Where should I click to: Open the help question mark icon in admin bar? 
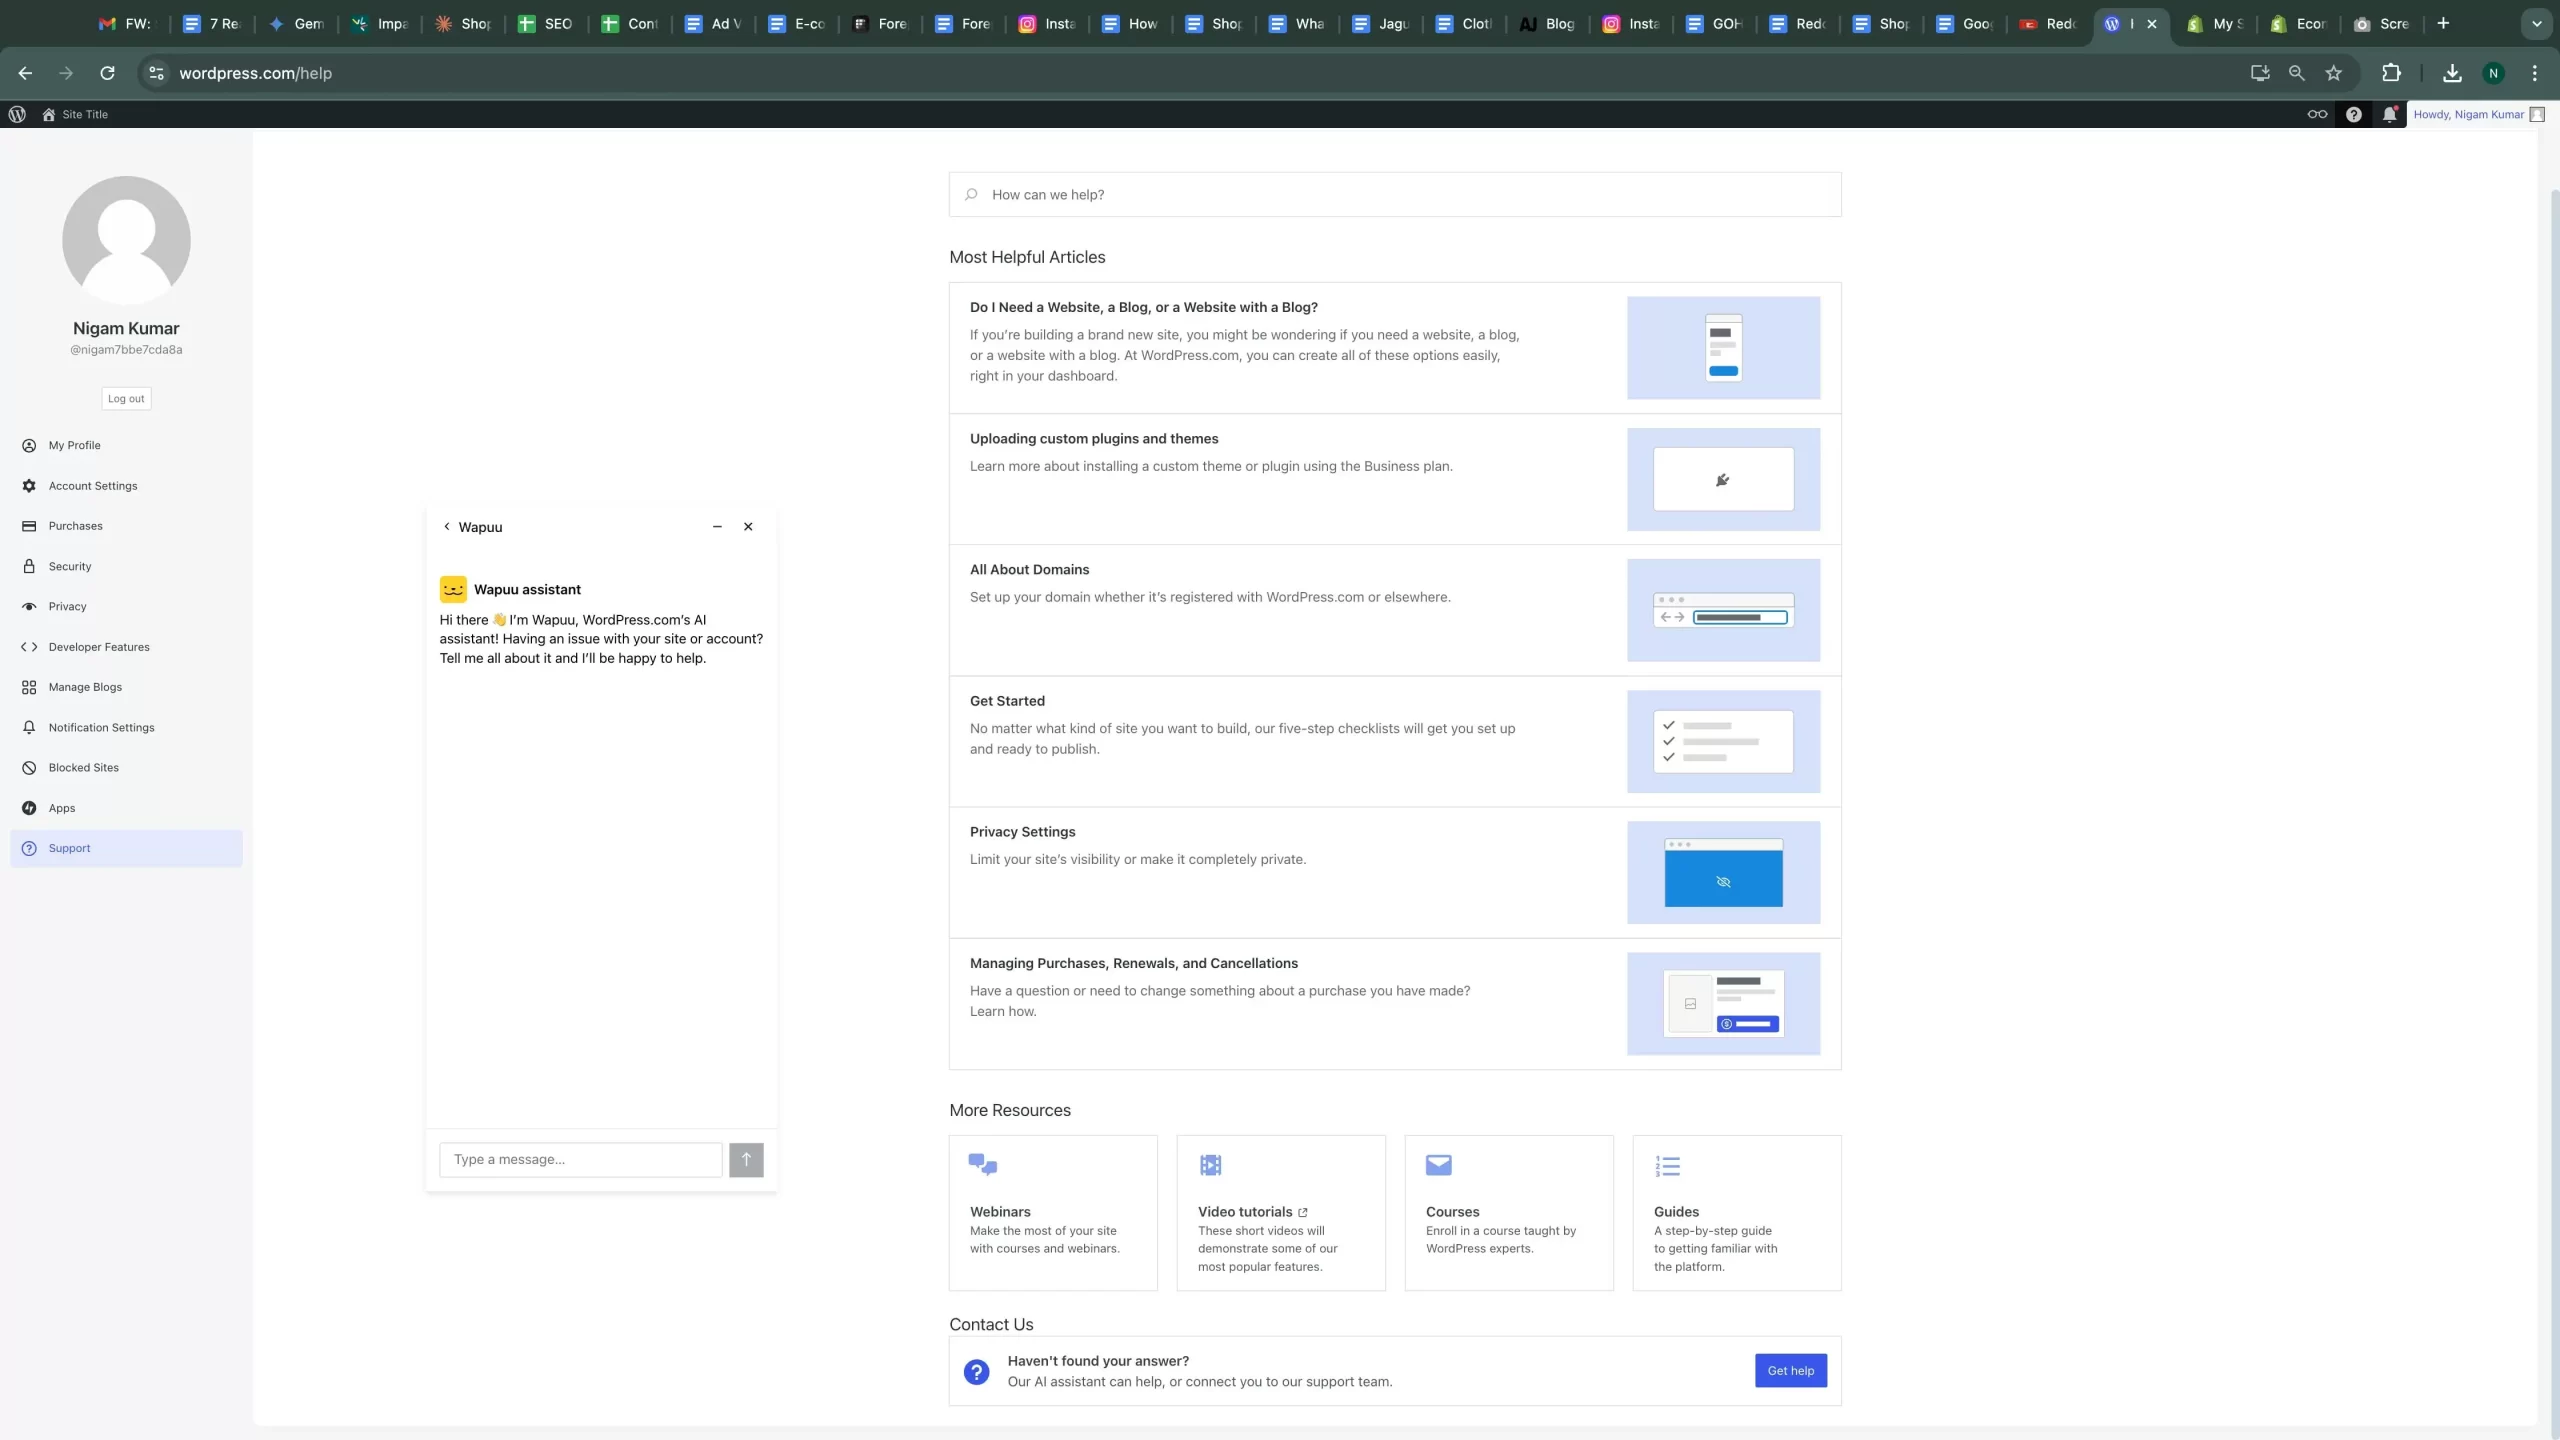pyautogui.click(x=2354, y=114)
